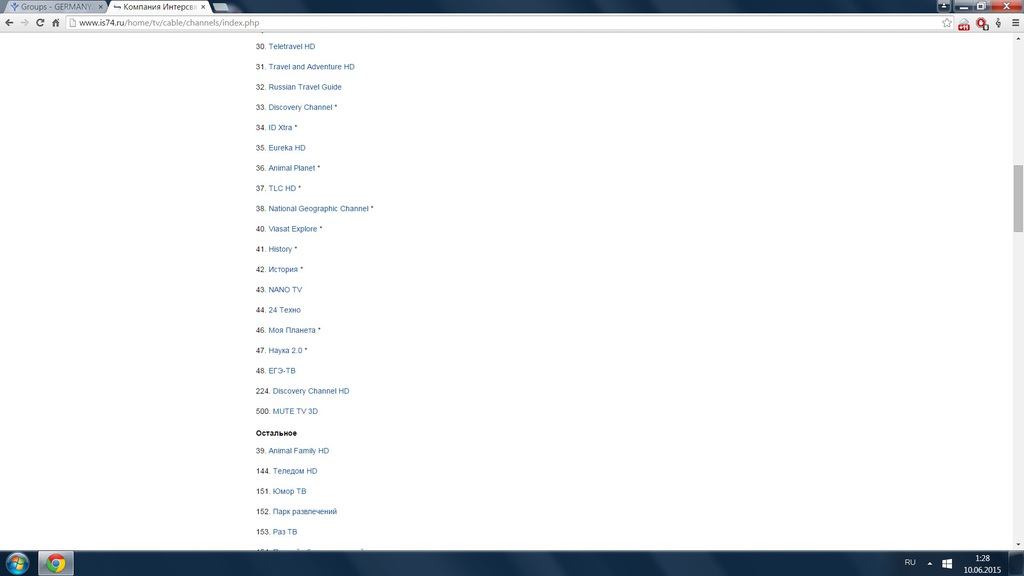Show hidden system tray icons

(929, 563)
